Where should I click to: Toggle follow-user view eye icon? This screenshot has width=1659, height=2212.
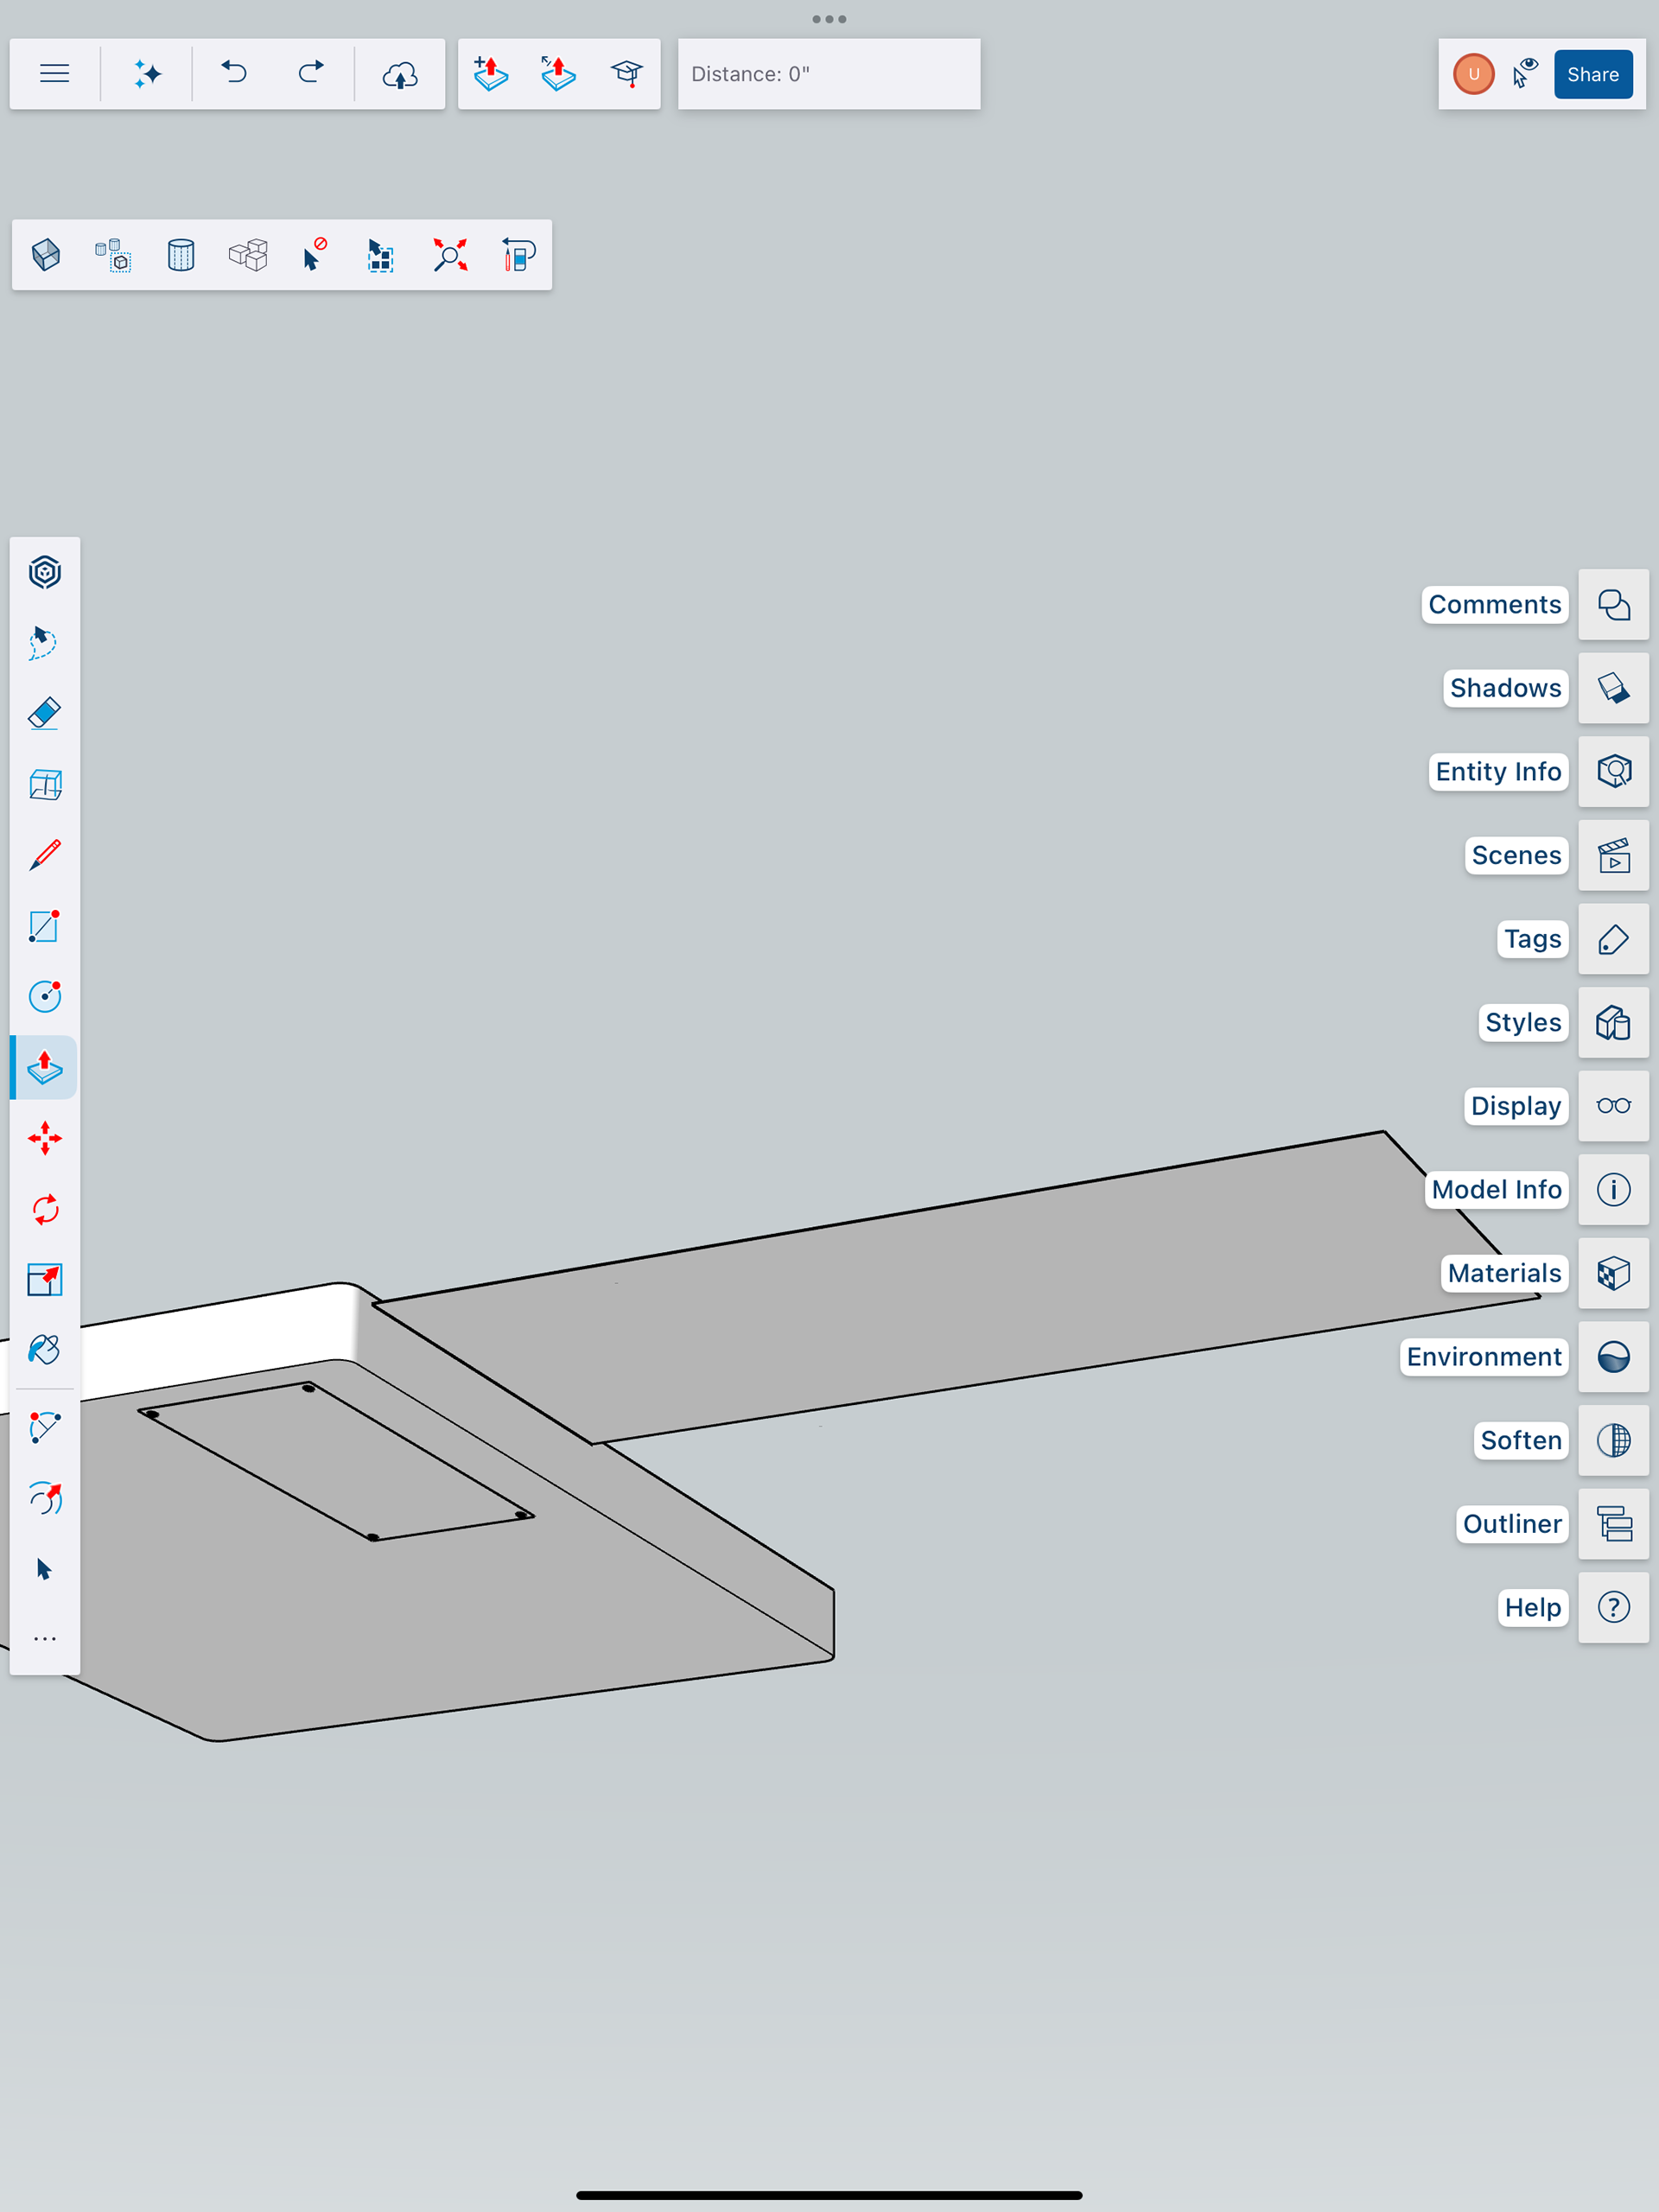(1524, 74)
